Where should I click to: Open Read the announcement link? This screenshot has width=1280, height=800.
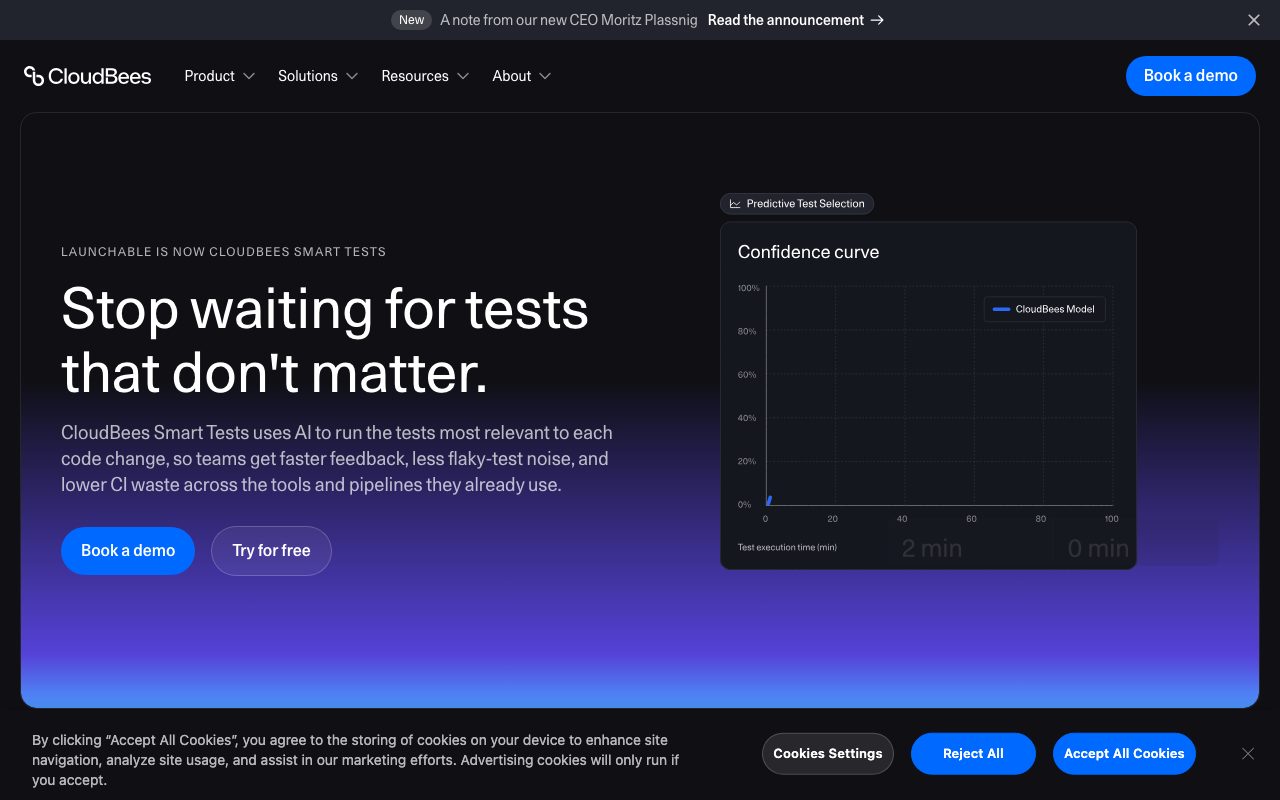coord(796,20)
